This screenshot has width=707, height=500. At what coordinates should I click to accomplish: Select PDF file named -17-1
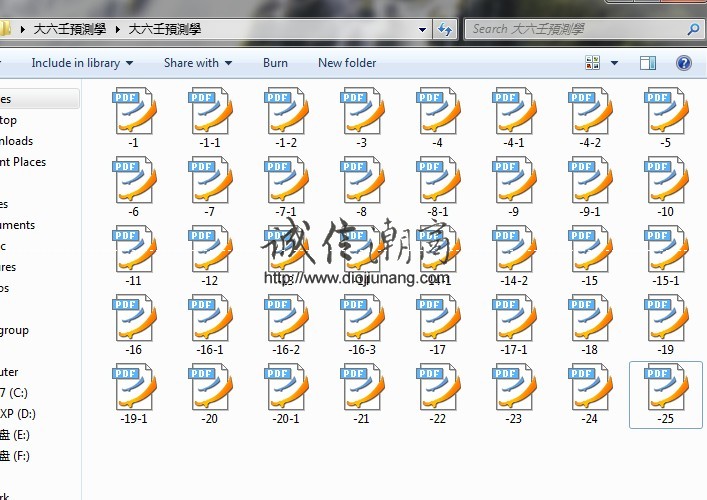[514, 325]
